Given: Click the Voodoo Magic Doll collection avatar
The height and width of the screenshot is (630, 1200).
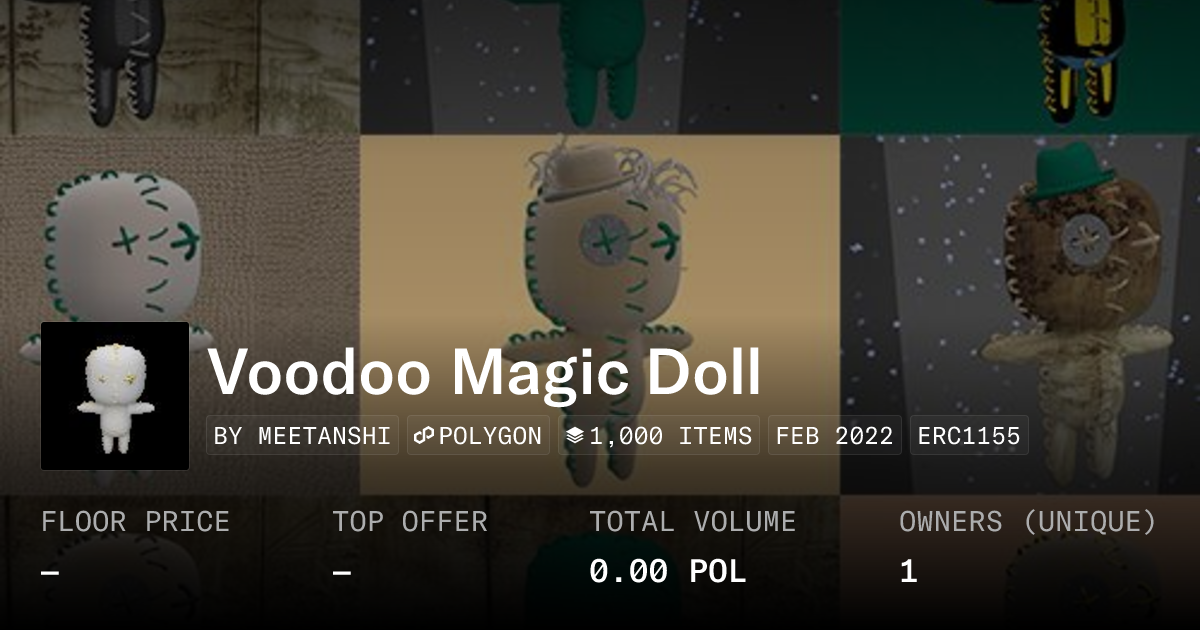Looking at the screenshot, I should click(x=115, y=396).
